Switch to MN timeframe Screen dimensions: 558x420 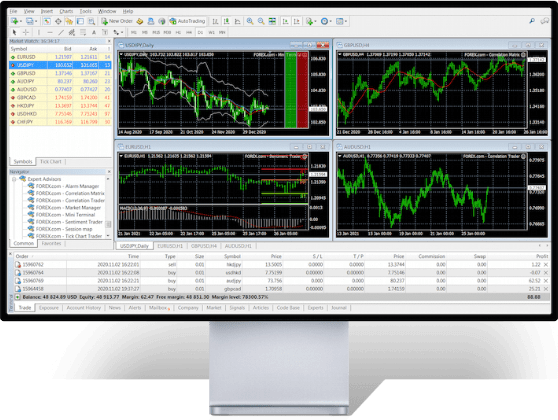tap(222, 32)
